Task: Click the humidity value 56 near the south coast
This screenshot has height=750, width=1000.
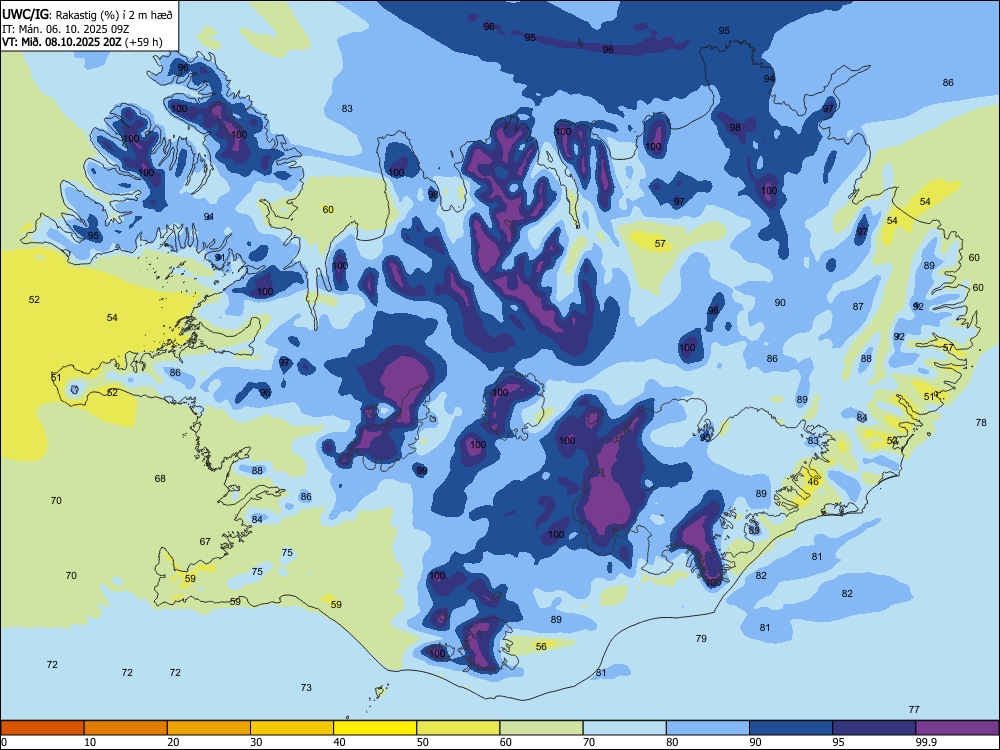Action: pyautogui.click(x=541, y=647)
